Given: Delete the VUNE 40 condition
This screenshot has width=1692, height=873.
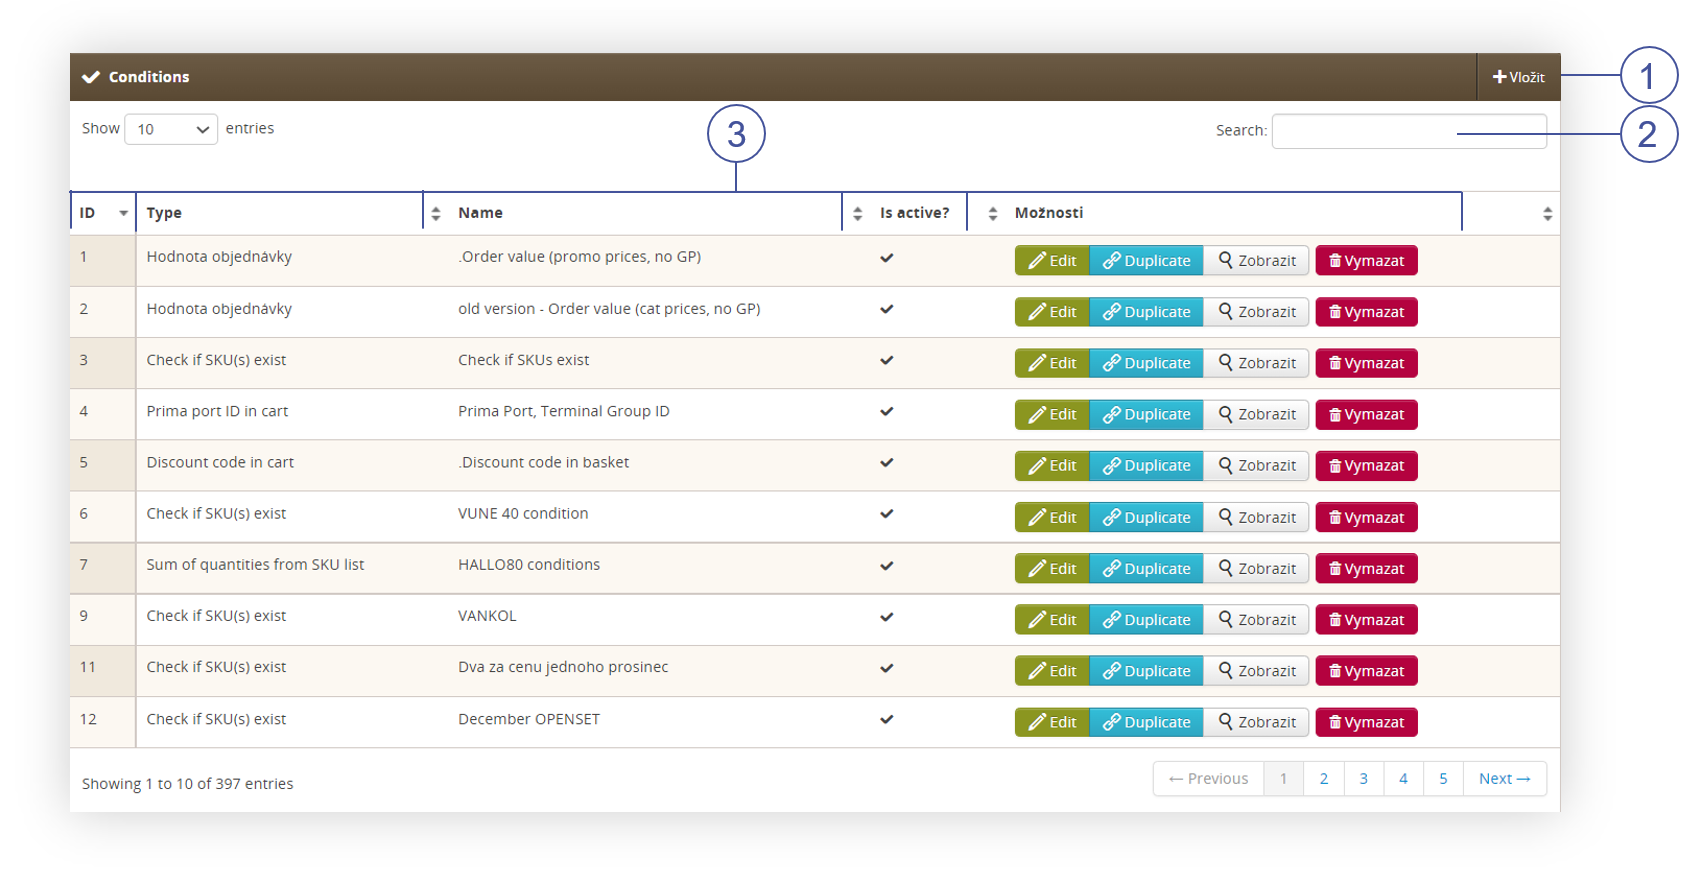Looking at the screenshot, I should (1366, 518).
